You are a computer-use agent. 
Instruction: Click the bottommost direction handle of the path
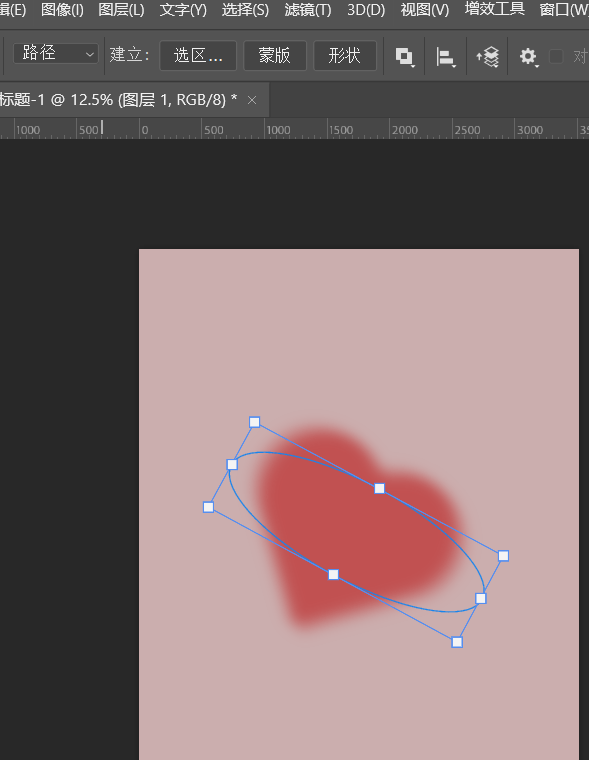click(457, 642)
